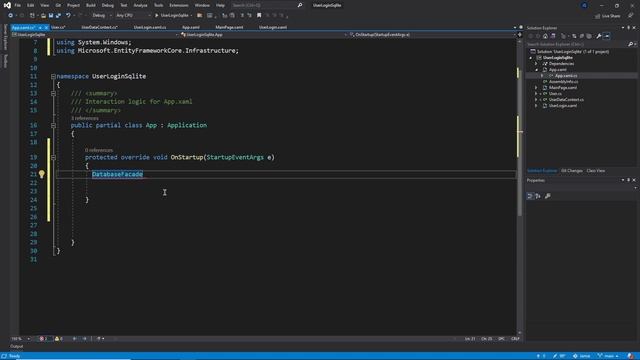Viewport: 640px width, 360px height.
Task: Open the Project menu
Action: (x=73, y=5)
